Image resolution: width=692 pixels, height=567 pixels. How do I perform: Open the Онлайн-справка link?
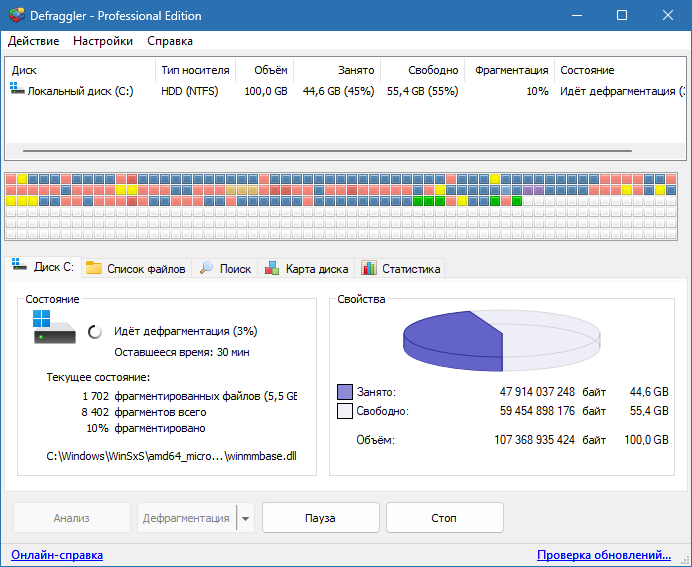coord(57,555)
